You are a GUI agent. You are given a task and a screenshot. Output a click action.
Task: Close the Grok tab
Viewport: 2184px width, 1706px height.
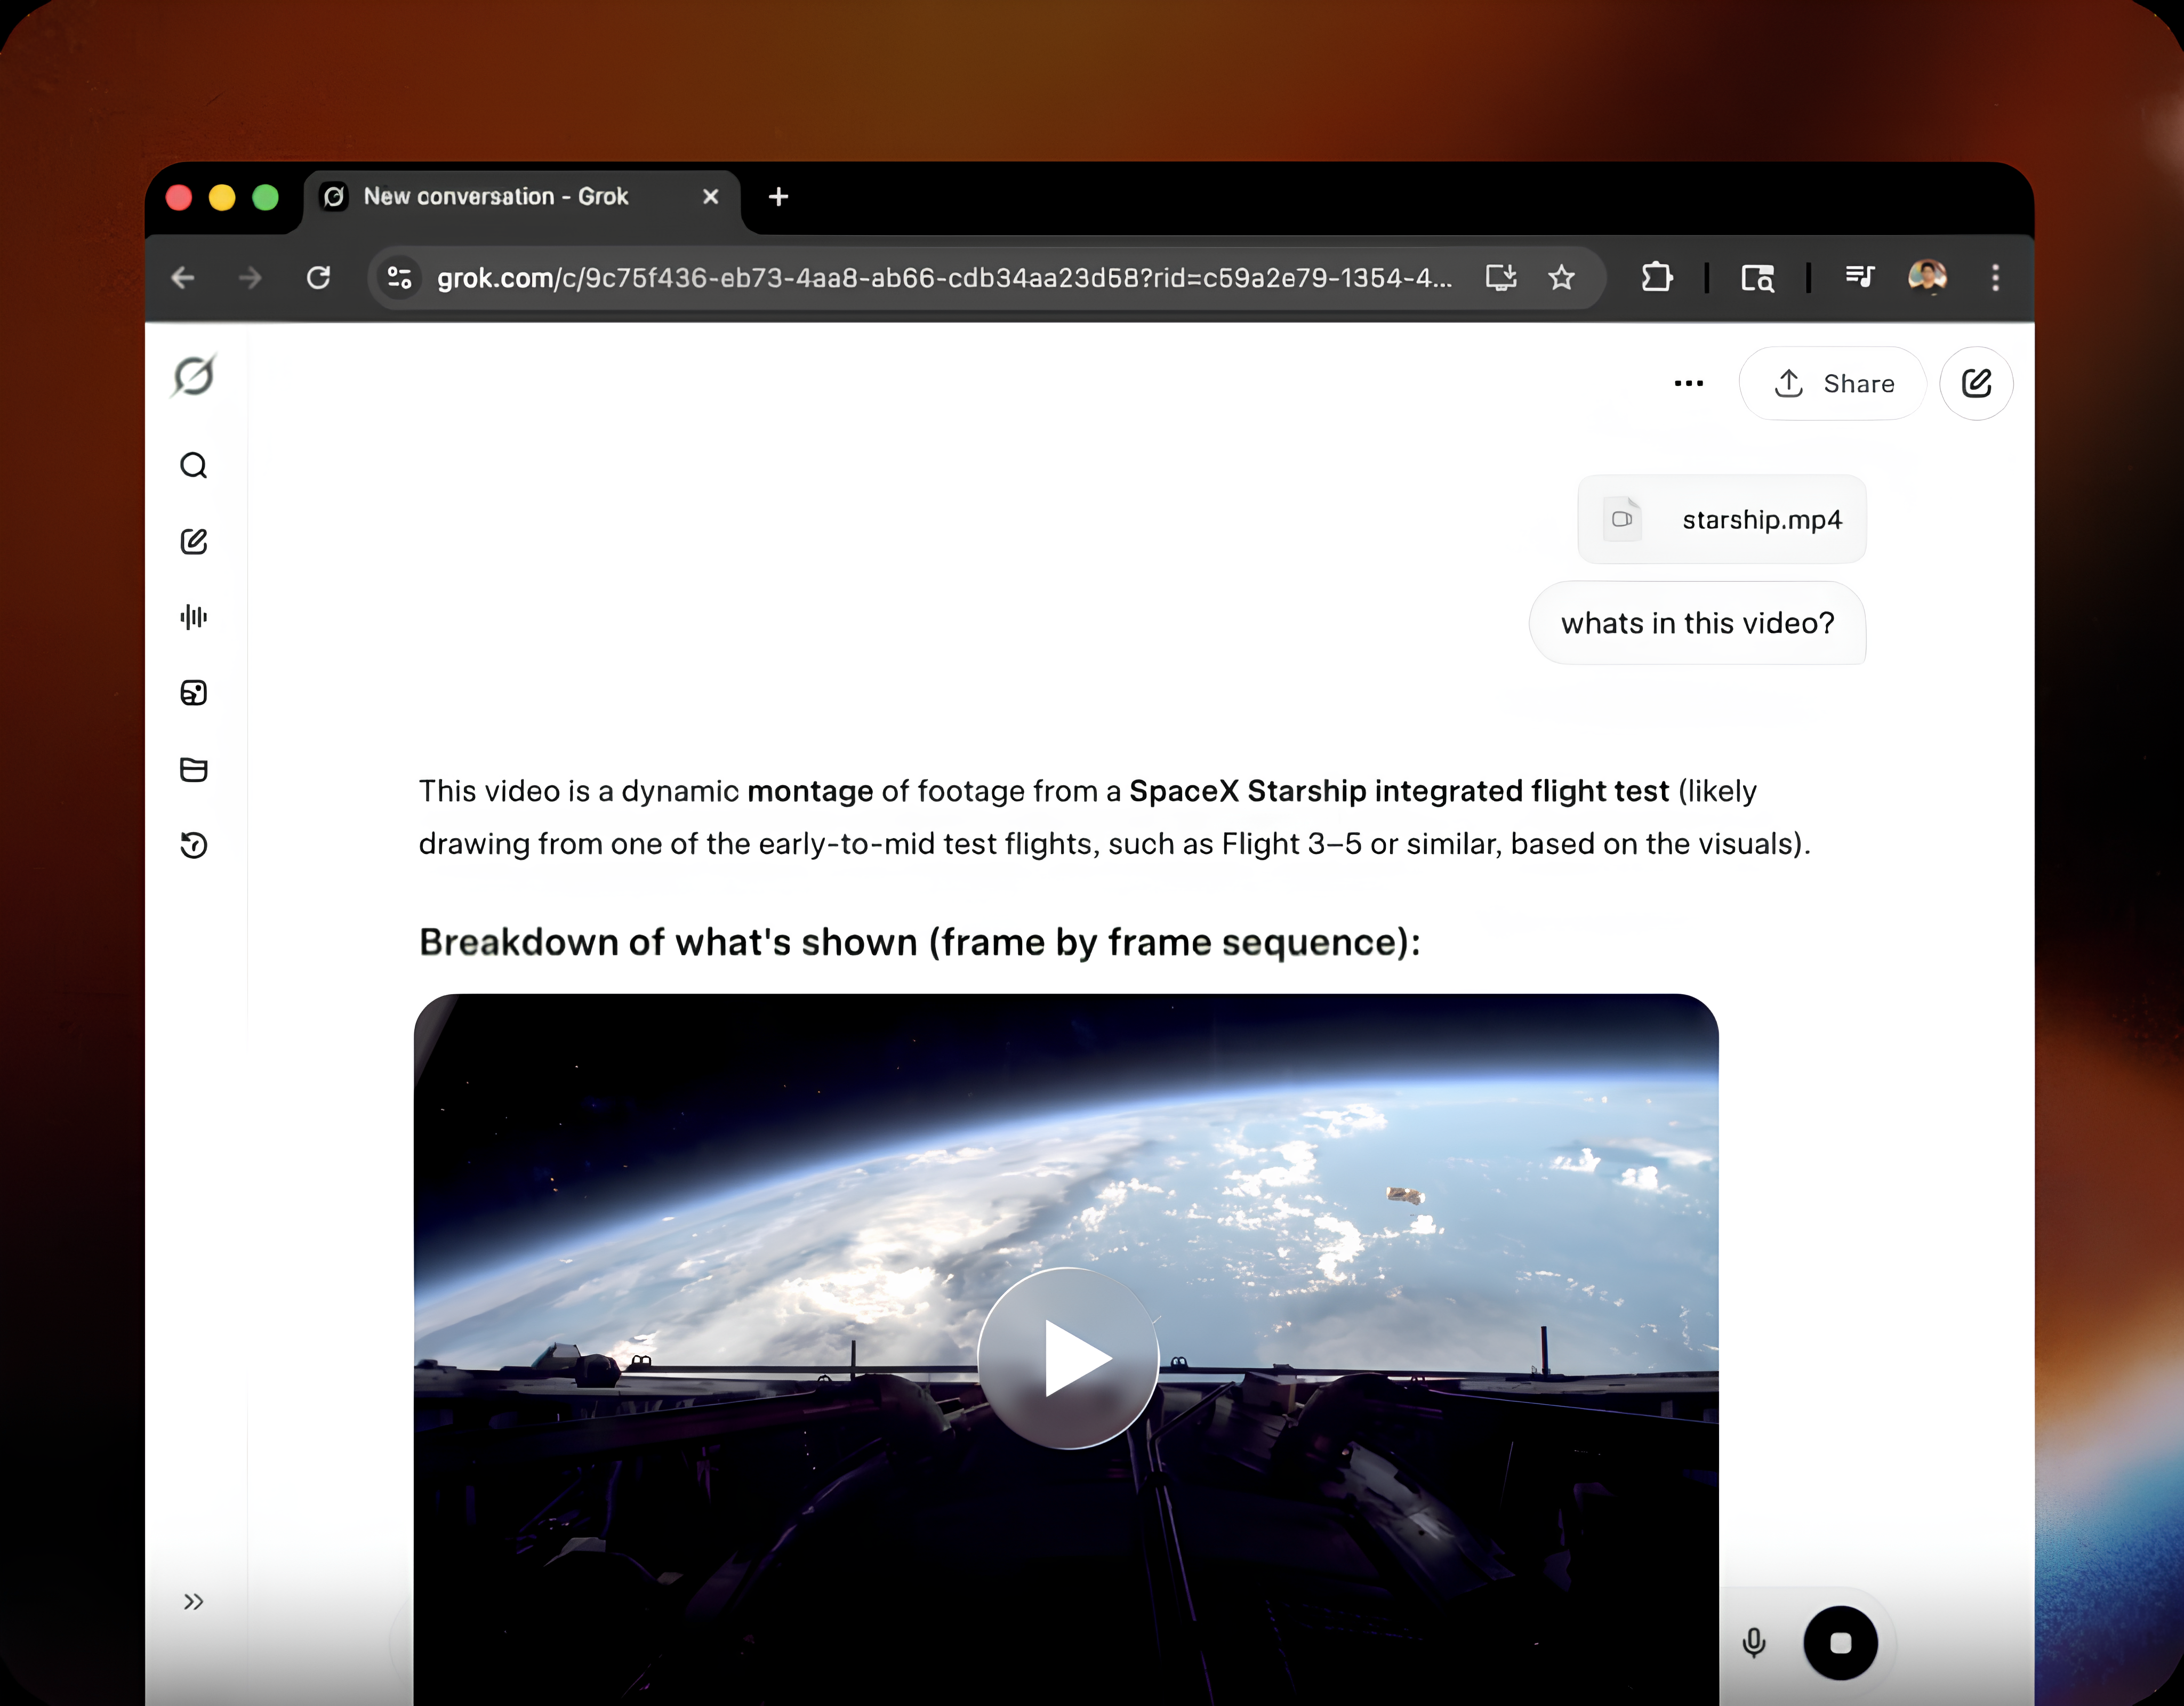pyautogui.click(x=711, y=197)
